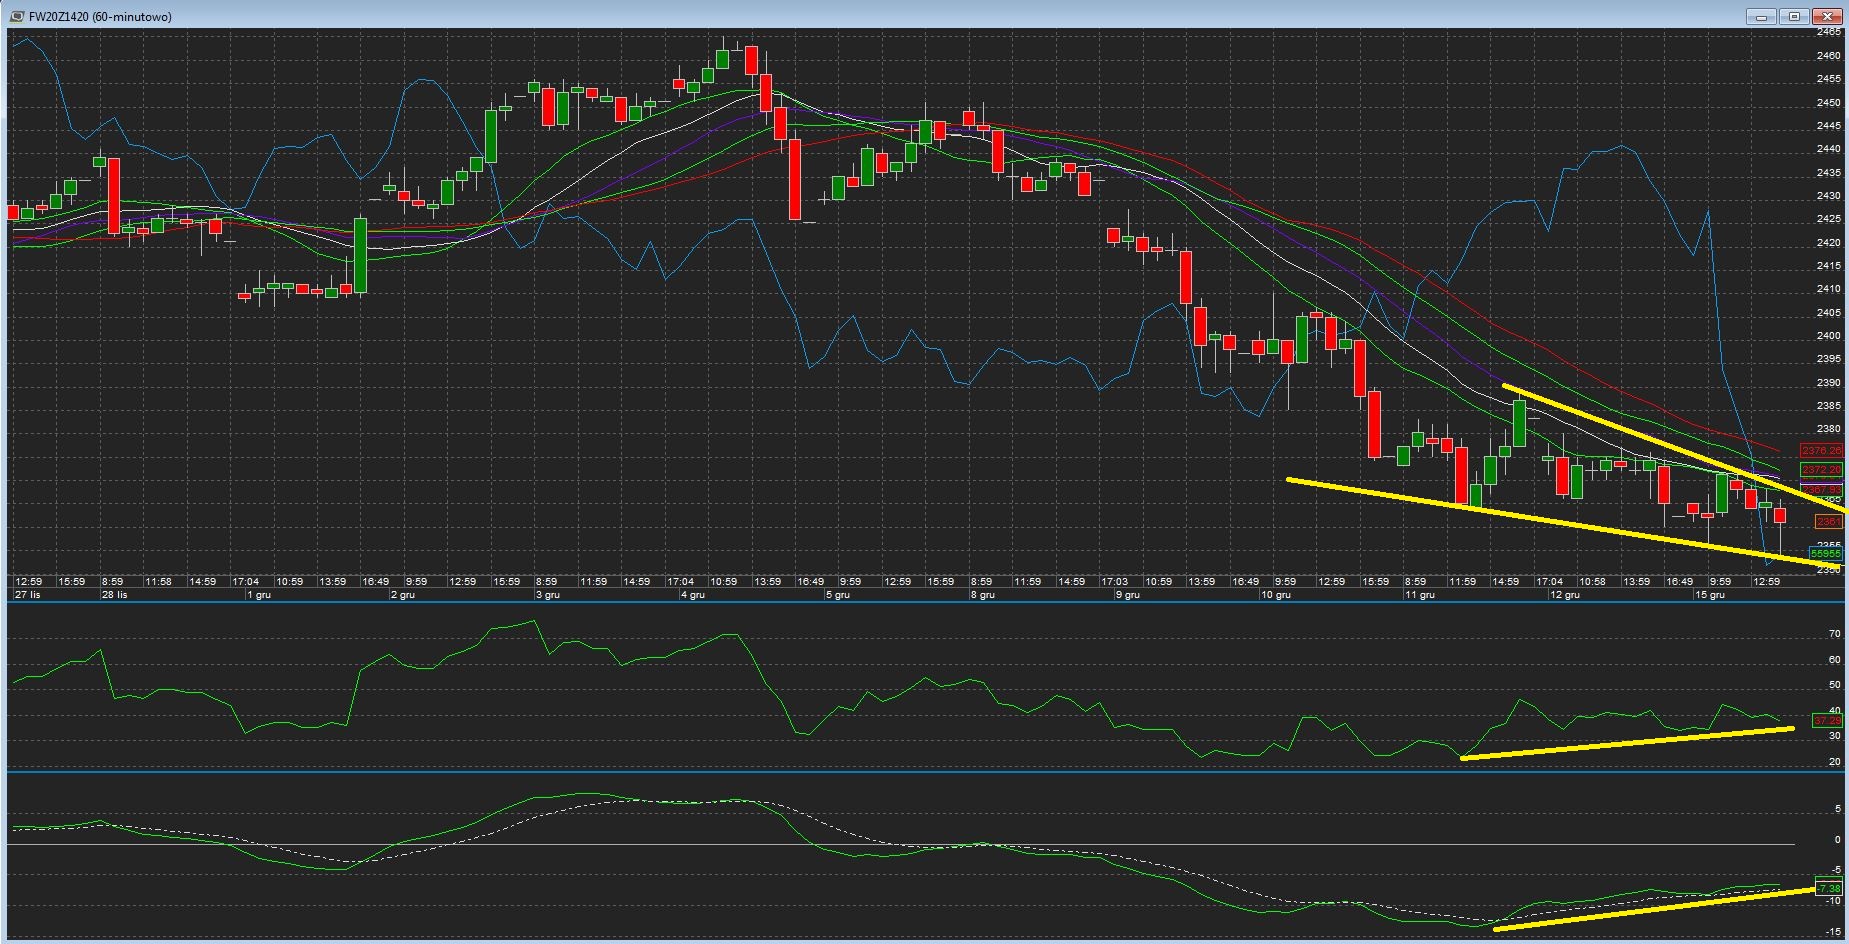This screenshot has height=944, width=1849.
Task: Click the FW20Z1420 (60-minutowo) window title
Action: (x=100, y=17)
